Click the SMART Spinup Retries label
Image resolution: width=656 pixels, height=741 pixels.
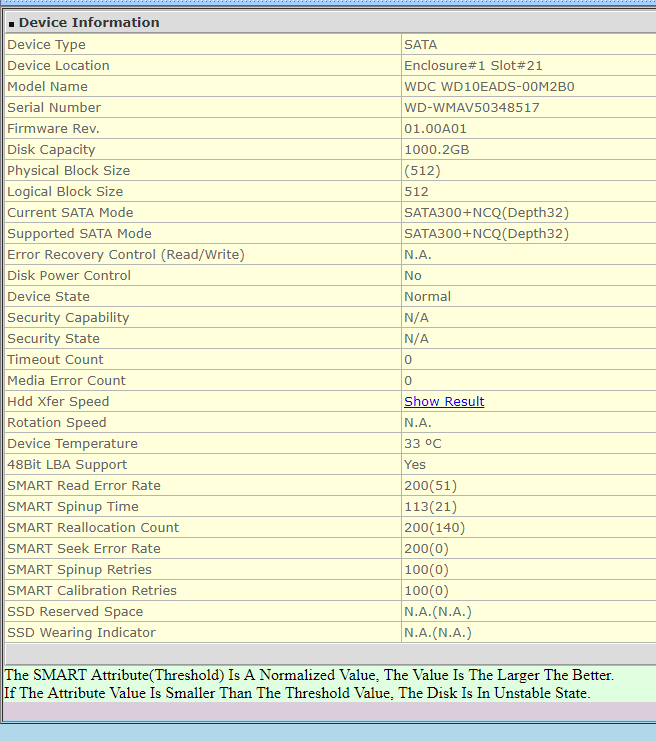coord(79,569)
